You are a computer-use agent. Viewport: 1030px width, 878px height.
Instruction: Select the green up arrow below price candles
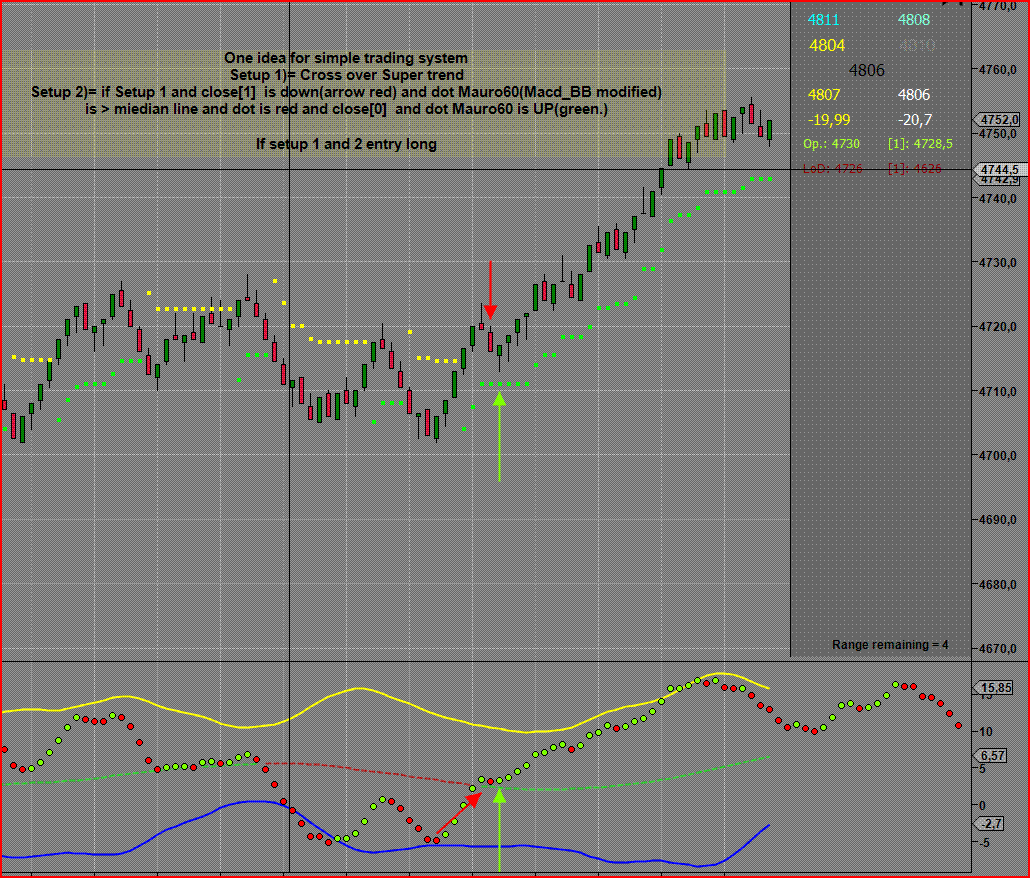pyautogui.click(x=499, y=437)
